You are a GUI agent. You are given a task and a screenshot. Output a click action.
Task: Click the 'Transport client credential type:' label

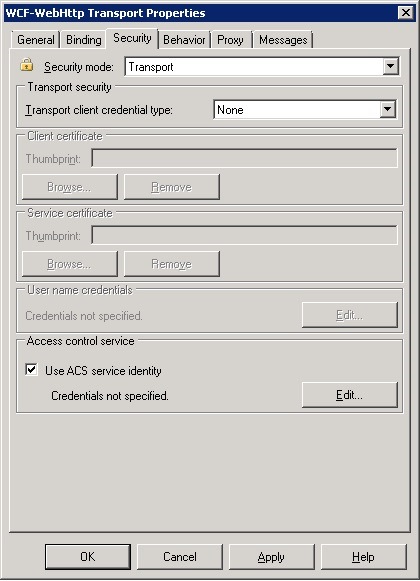point(99,110)
